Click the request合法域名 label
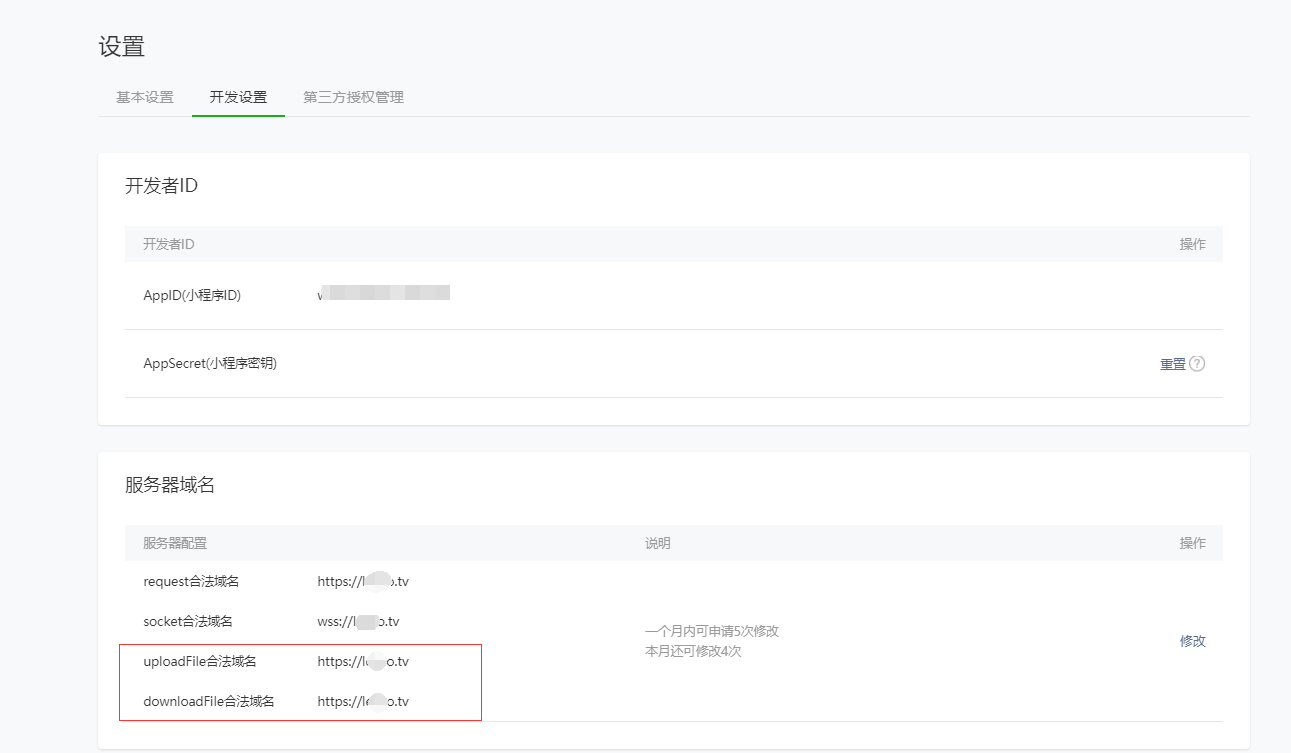Screen dimensions: 1291x753 [191, 581]
